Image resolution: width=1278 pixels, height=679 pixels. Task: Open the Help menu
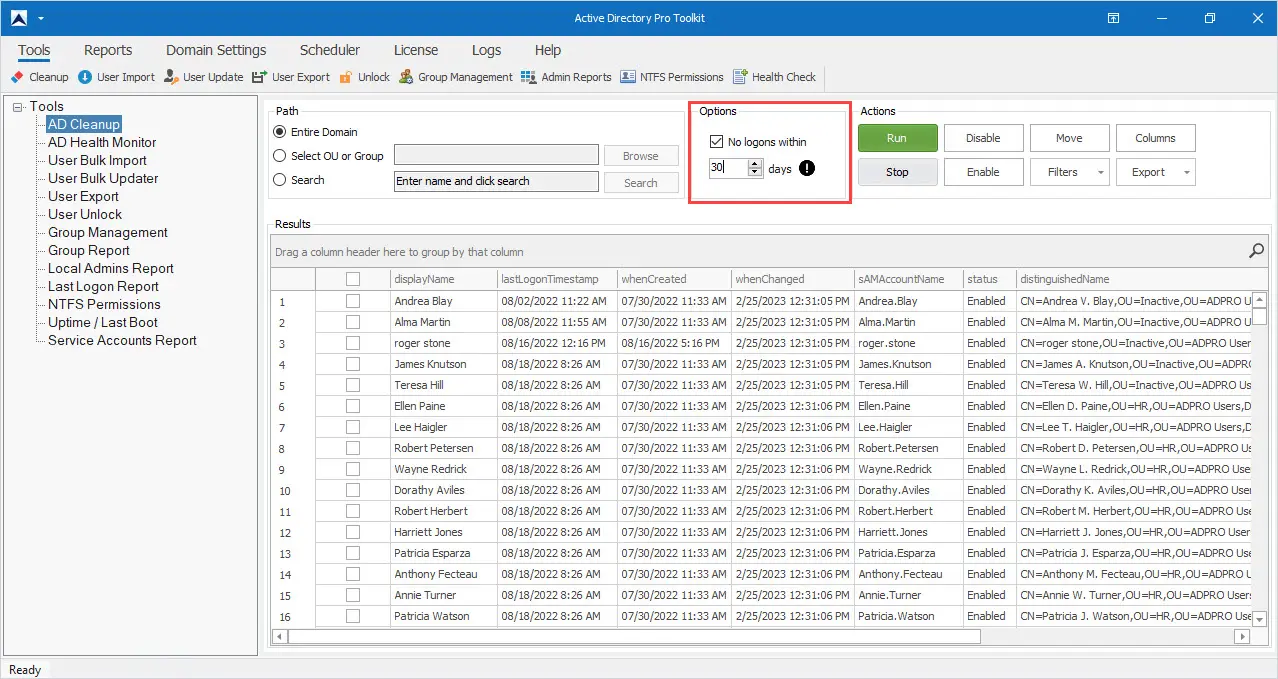tap(548, 50)
